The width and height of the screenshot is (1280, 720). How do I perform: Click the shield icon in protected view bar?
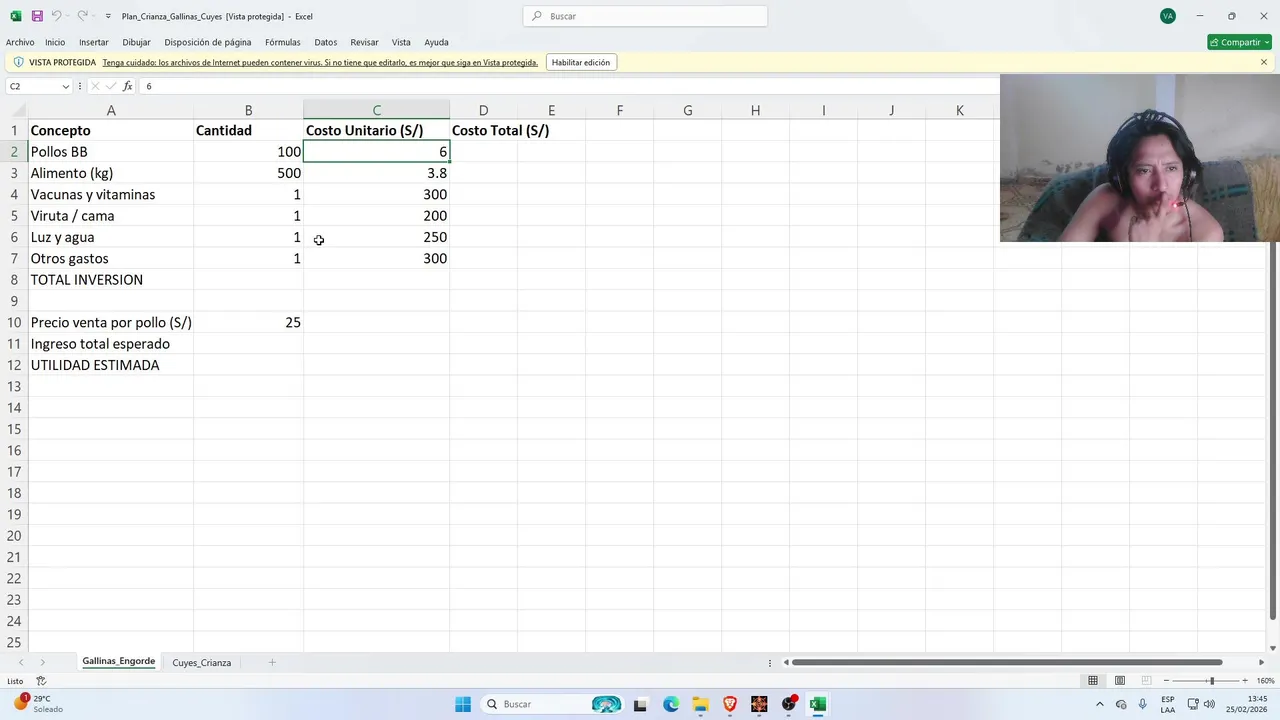point(18,62)
